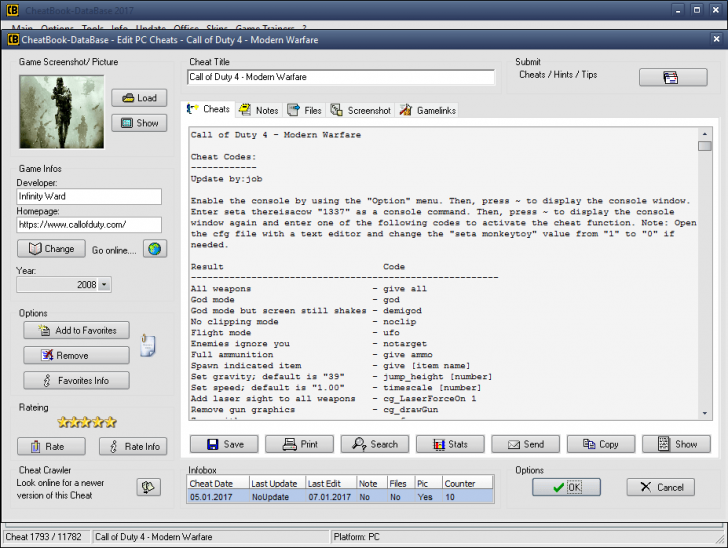Open the Files tab
The height and width of the screenshot is (548, 728).
(x=305, y=111)
